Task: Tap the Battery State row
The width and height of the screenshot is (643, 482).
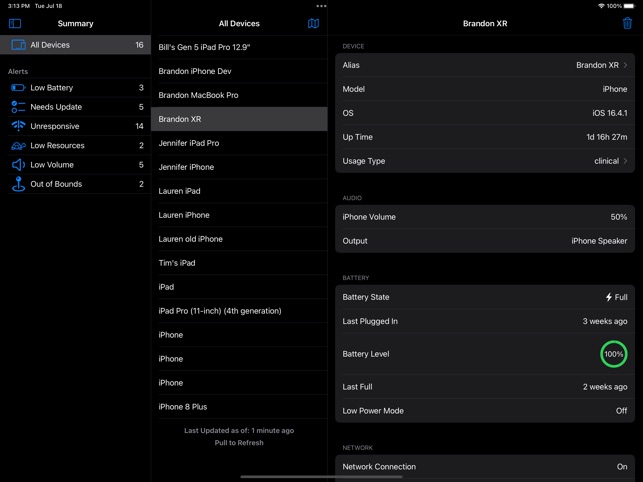Action: (x=485, y=297)
